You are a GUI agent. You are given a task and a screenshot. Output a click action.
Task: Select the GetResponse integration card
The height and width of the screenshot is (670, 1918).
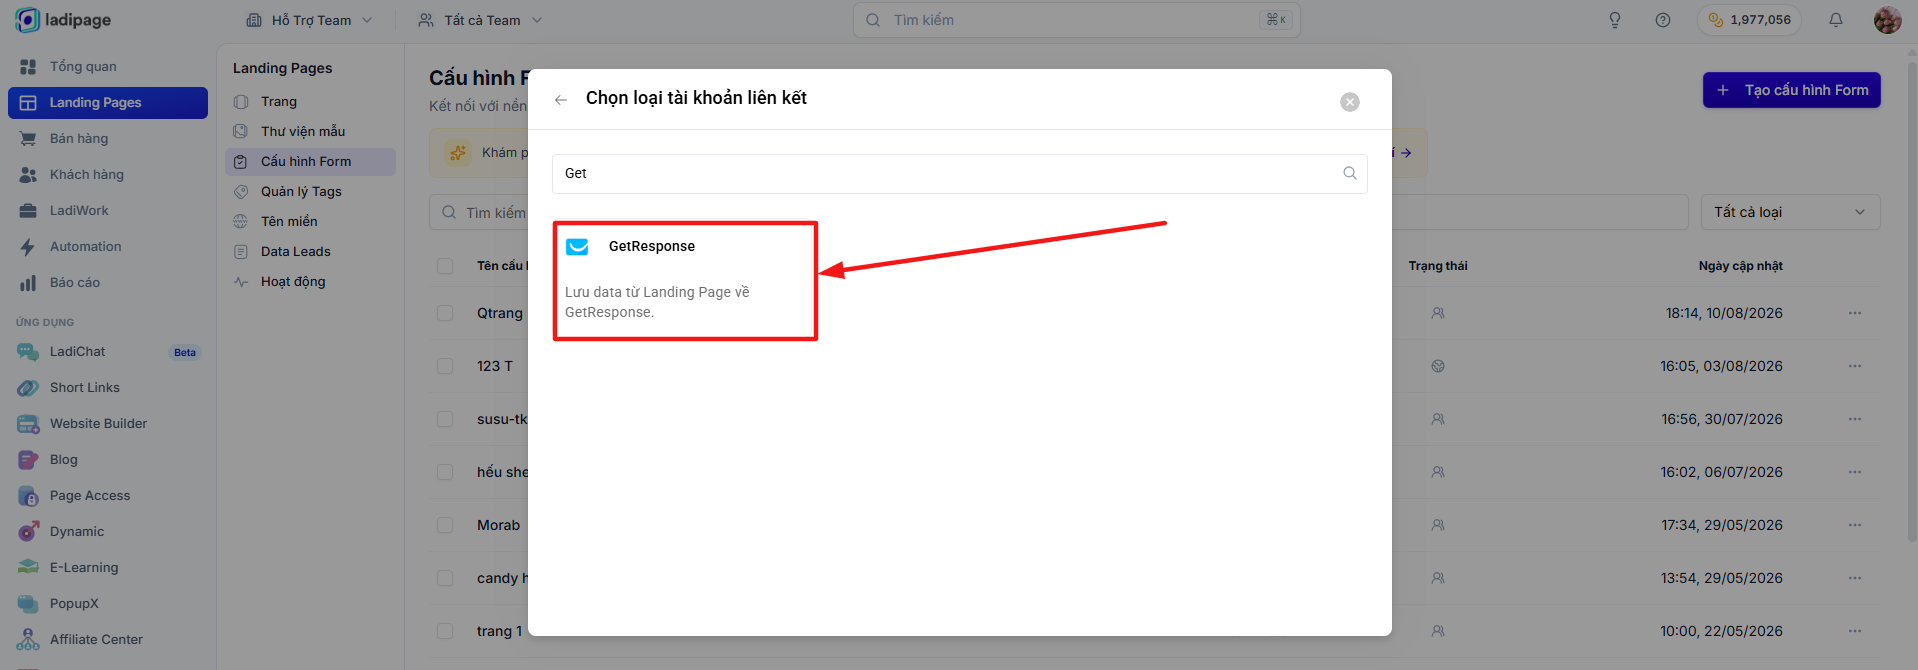pyautogui.click(x=685, y=281)
